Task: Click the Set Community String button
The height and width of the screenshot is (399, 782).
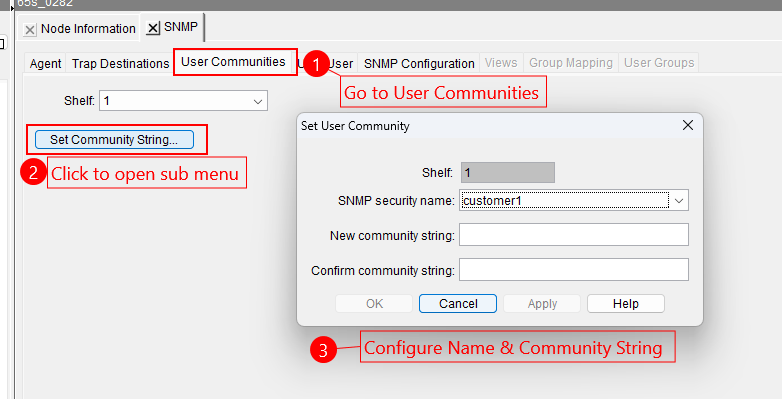Action: pos(114,140)
